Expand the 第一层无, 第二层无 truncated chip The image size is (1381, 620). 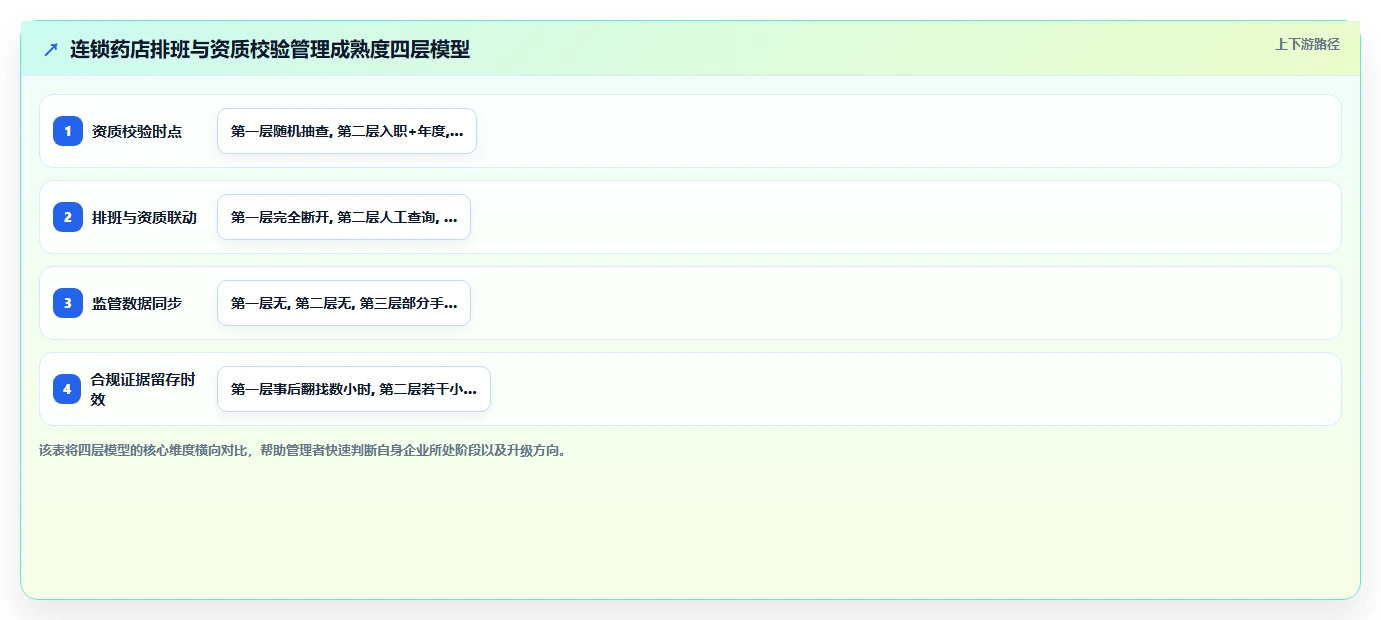coord(344,303)
